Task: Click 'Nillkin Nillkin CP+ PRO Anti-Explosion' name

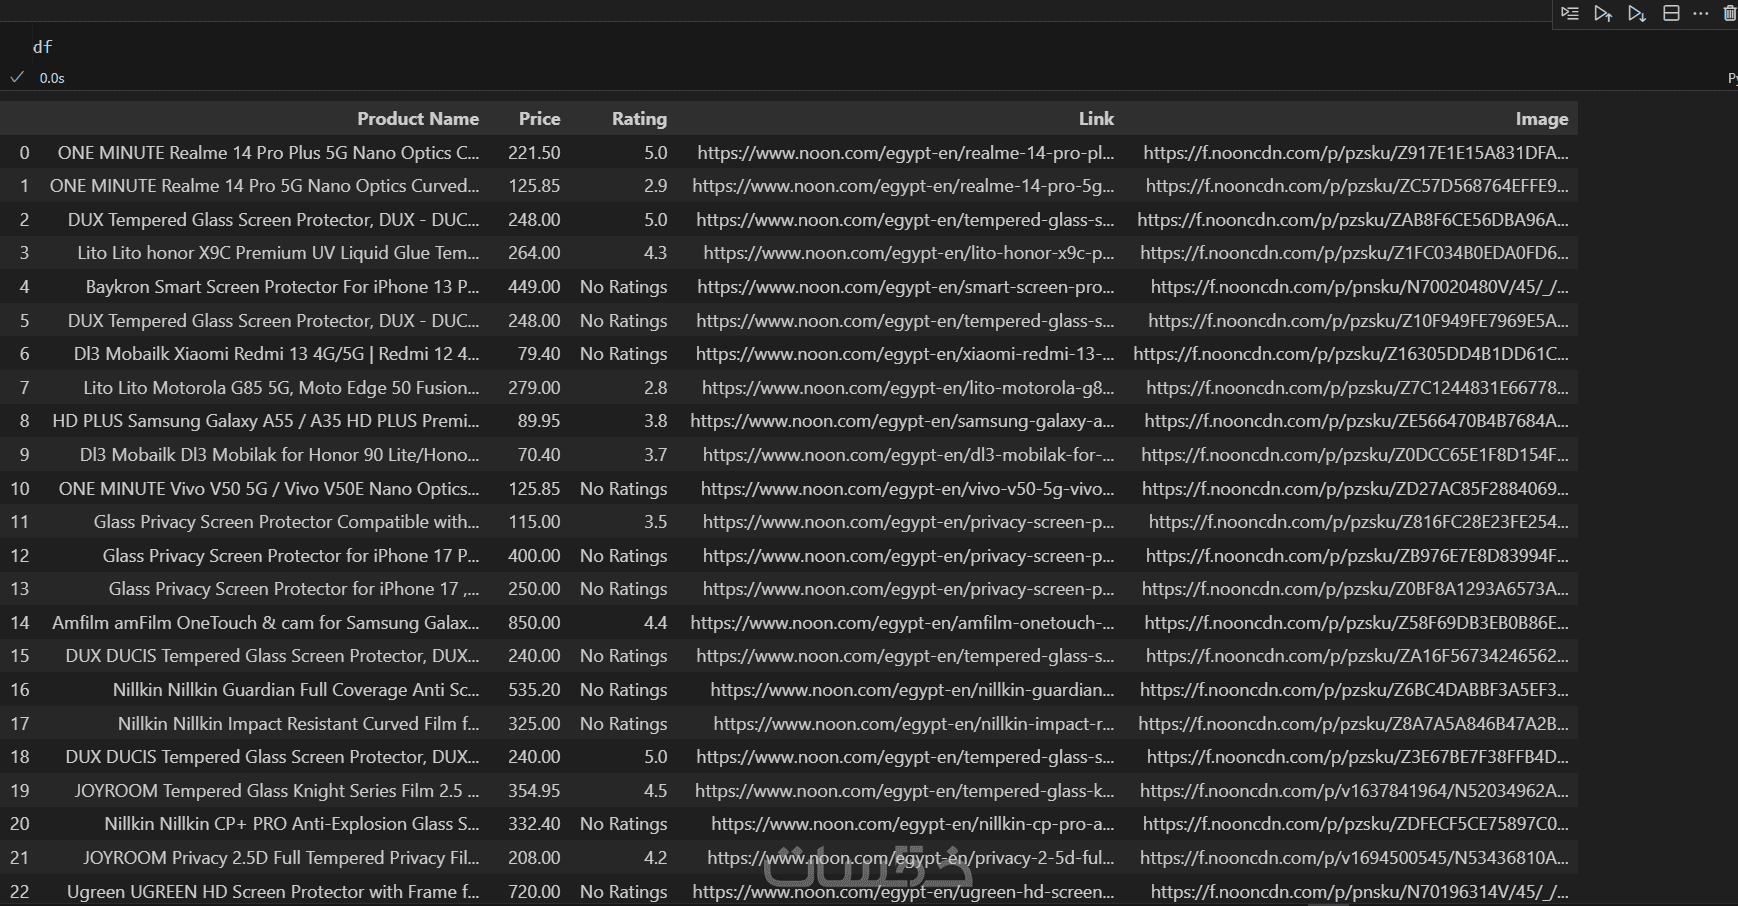Action: pos(292,824)
